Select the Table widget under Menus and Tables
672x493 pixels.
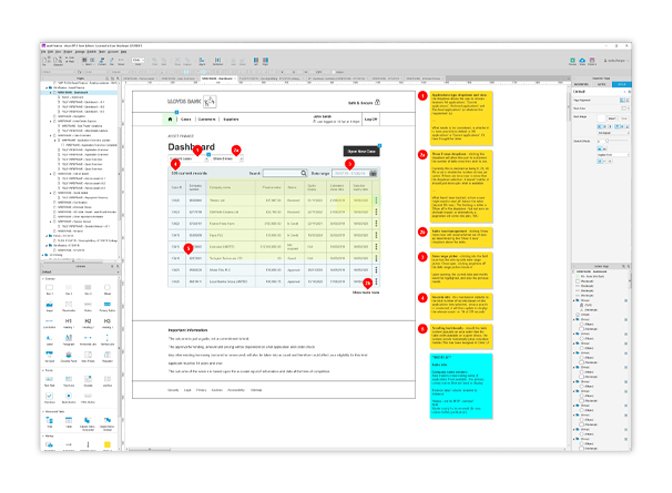click(69, 422)
